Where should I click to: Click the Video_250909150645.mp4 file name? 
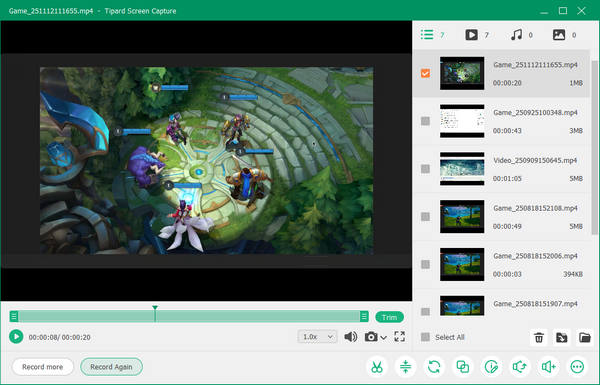click(x=535, y=160)
